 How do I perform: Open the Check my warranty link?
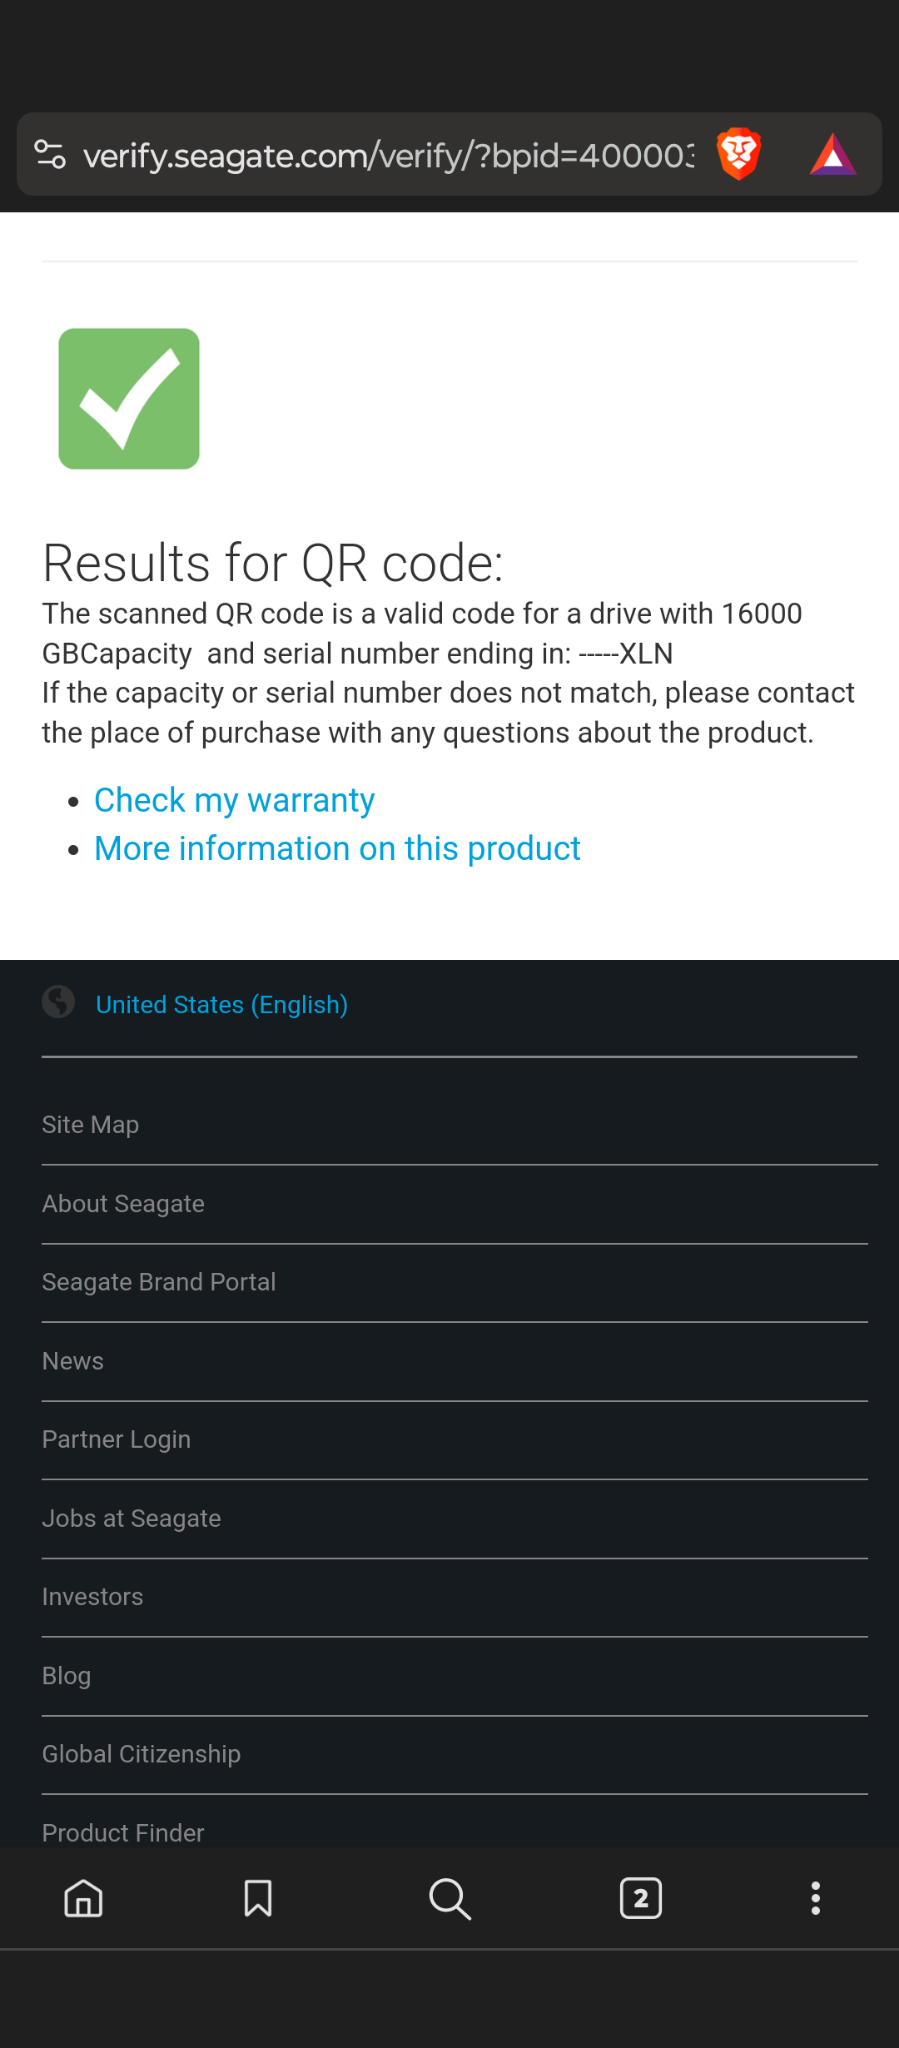[x=234, y=801]
